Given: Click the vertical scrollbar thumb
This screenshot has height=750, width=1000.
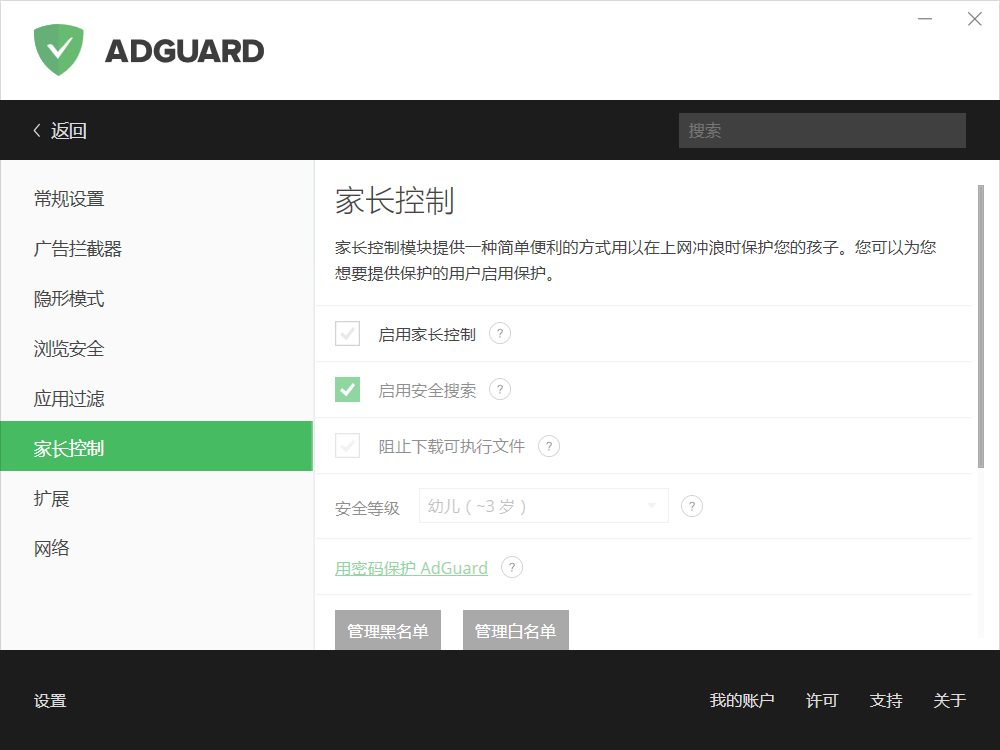Looking at the screenshot, I should (x=981, y=327).
